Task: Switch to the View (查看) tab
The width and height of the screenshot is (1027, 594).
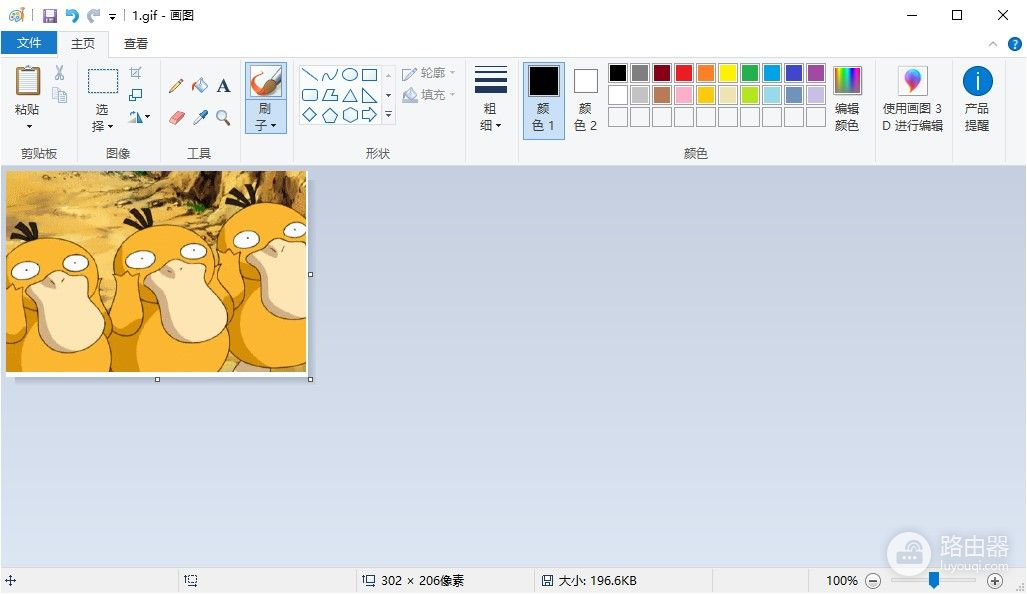Action: click(136, 43)
